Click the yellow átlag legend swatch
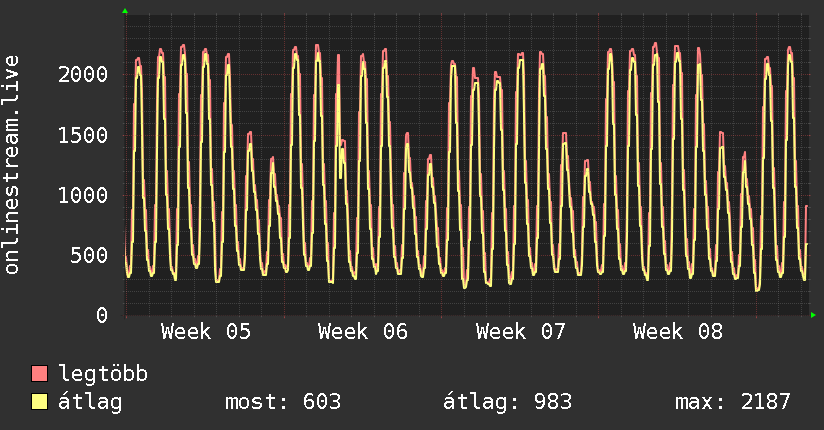The height and width of the screenshot is (430, 824). 40,402
